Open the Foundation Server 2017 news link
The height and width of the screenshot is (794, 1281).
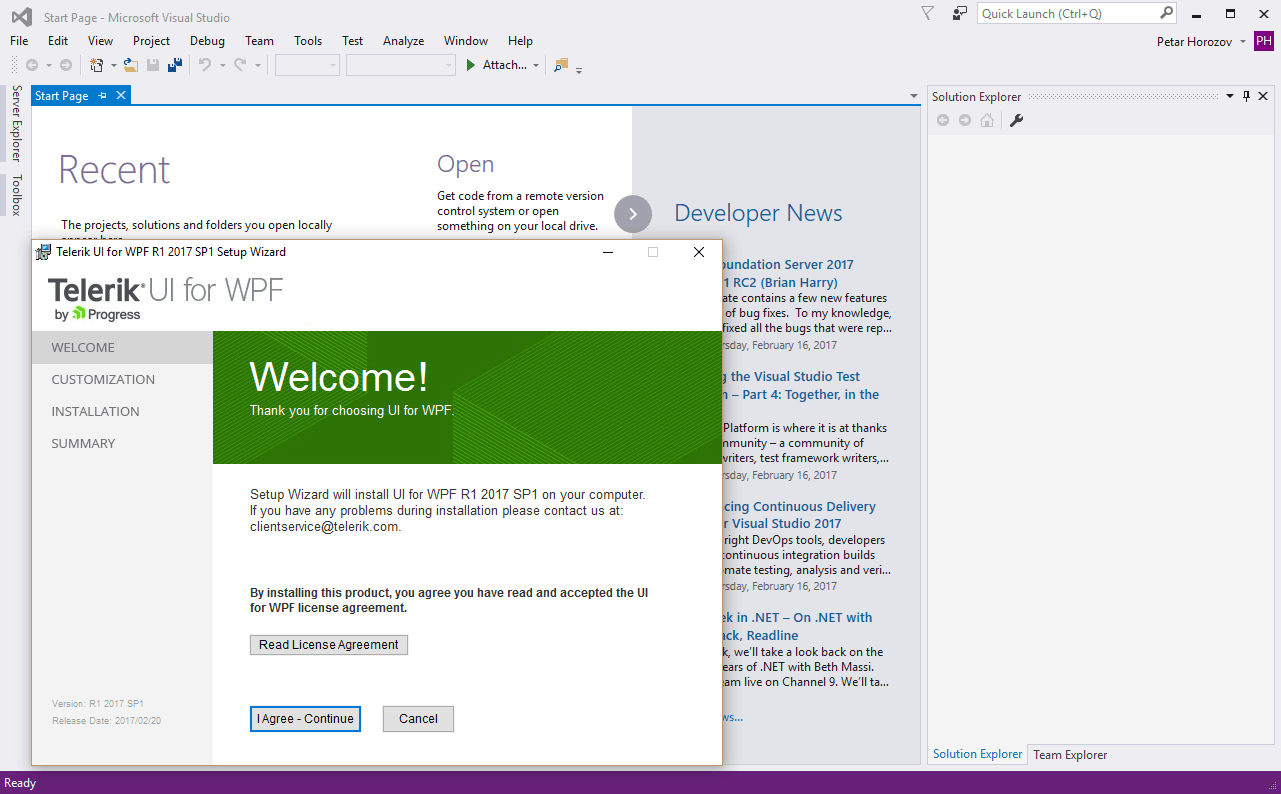coord(788,273)
